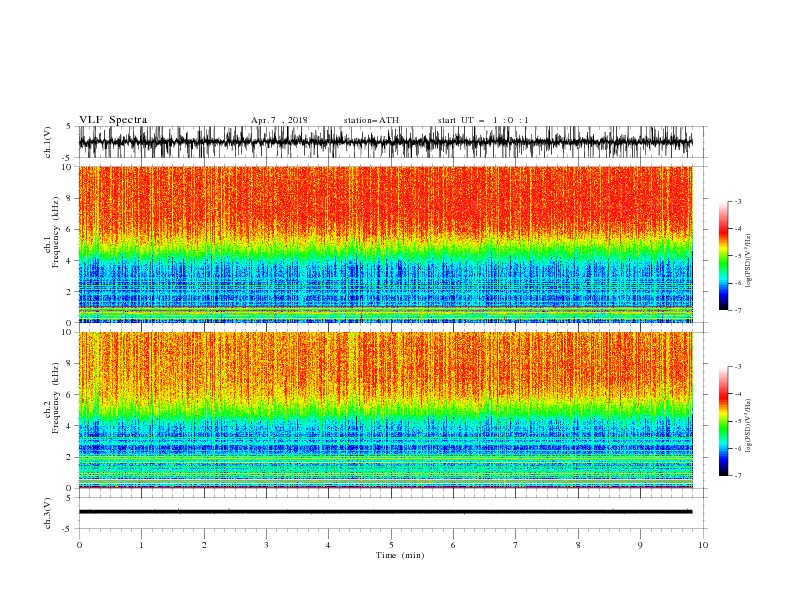Image resolution: width=792 pixels, height=612 pixels.
Task: Click the upper colorbar -3 tick label
Action: 738,201
